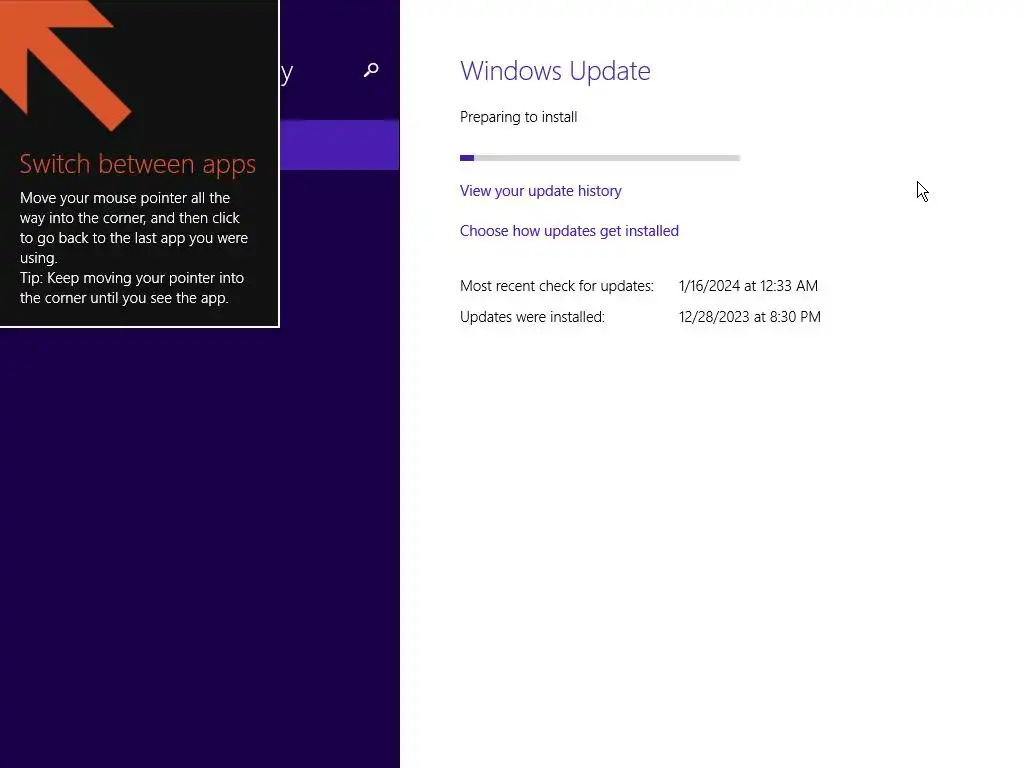Click the date 1/16/2024 at 12:33 AM
This screenshot has width=1024, height=768.
pos(748,286)
